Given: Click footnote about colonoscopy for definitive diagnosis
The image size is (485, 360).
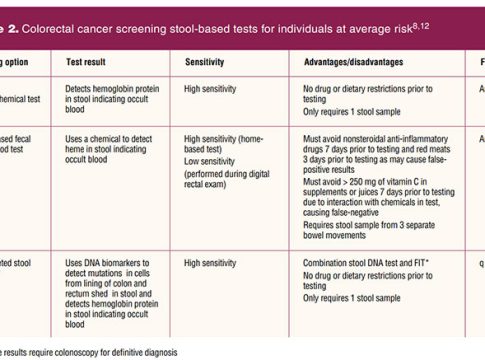Looking at the screenshot, I should point(89,352).
